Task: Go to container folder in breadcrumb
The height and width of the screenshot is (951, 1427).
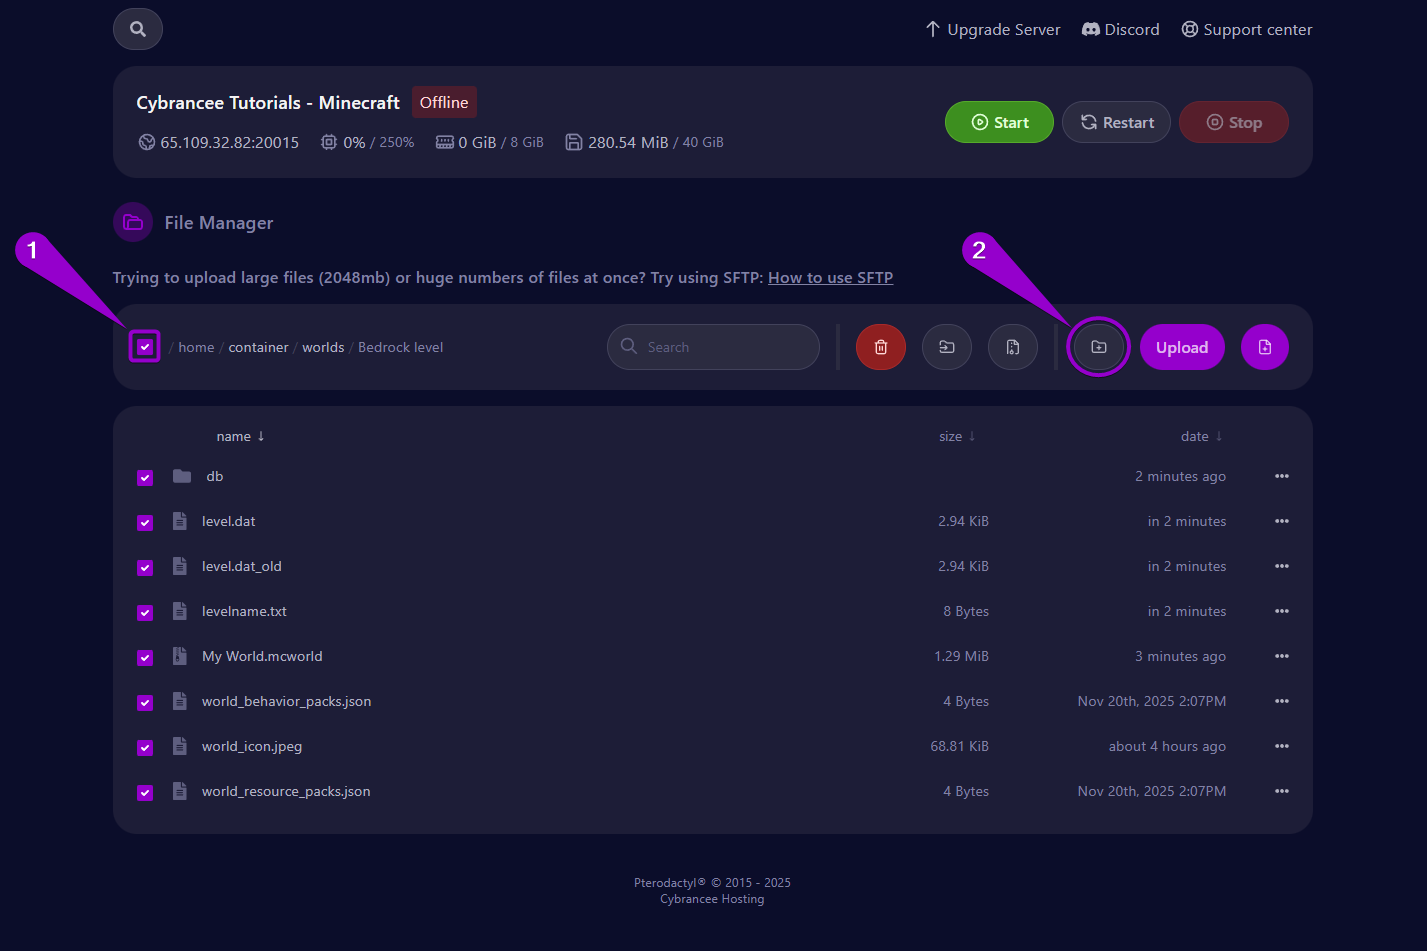Action: pyautogui.click(x=258, y=347)
